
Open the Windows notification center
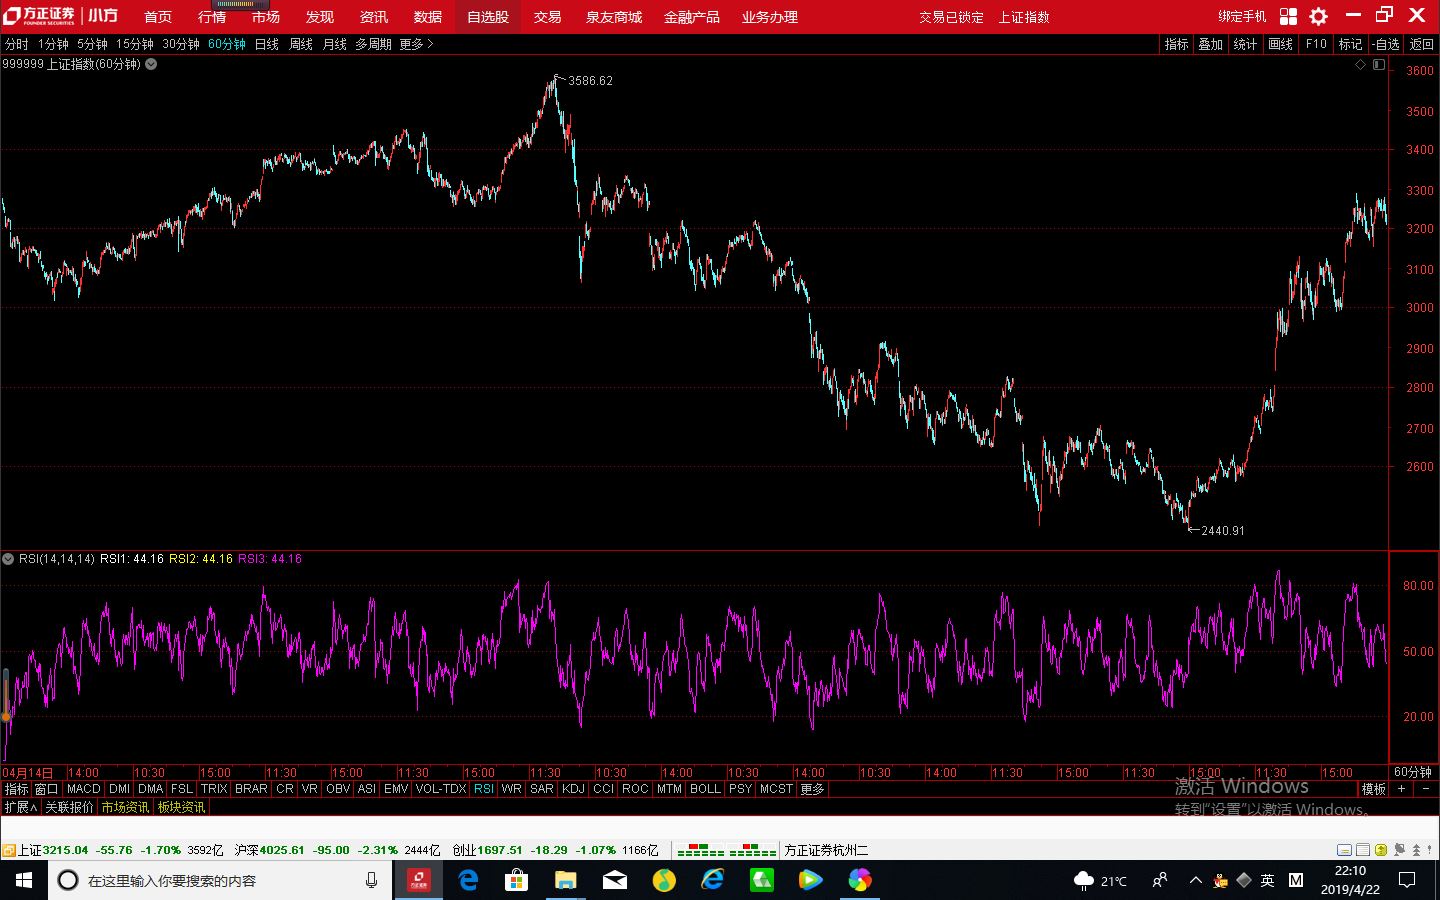click(x=1407, y=880)
